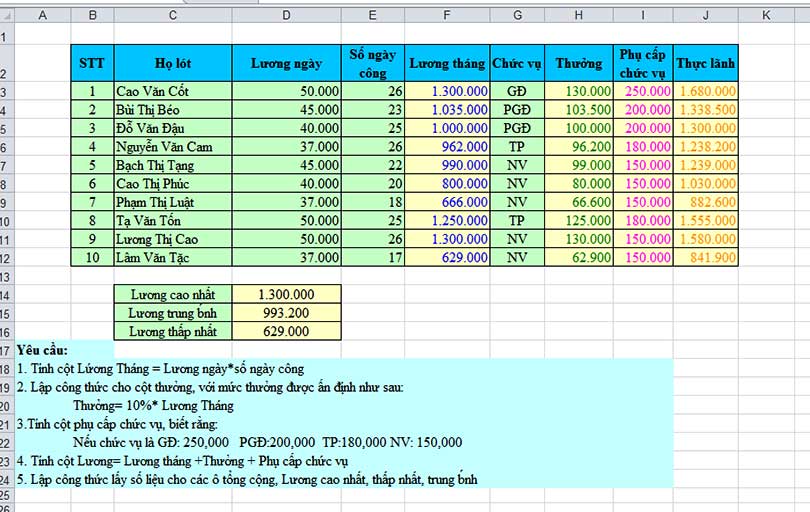The image size is (810, 512).
Task: Click the 'Chức vụ' header cell
Action: pos(517,64)
